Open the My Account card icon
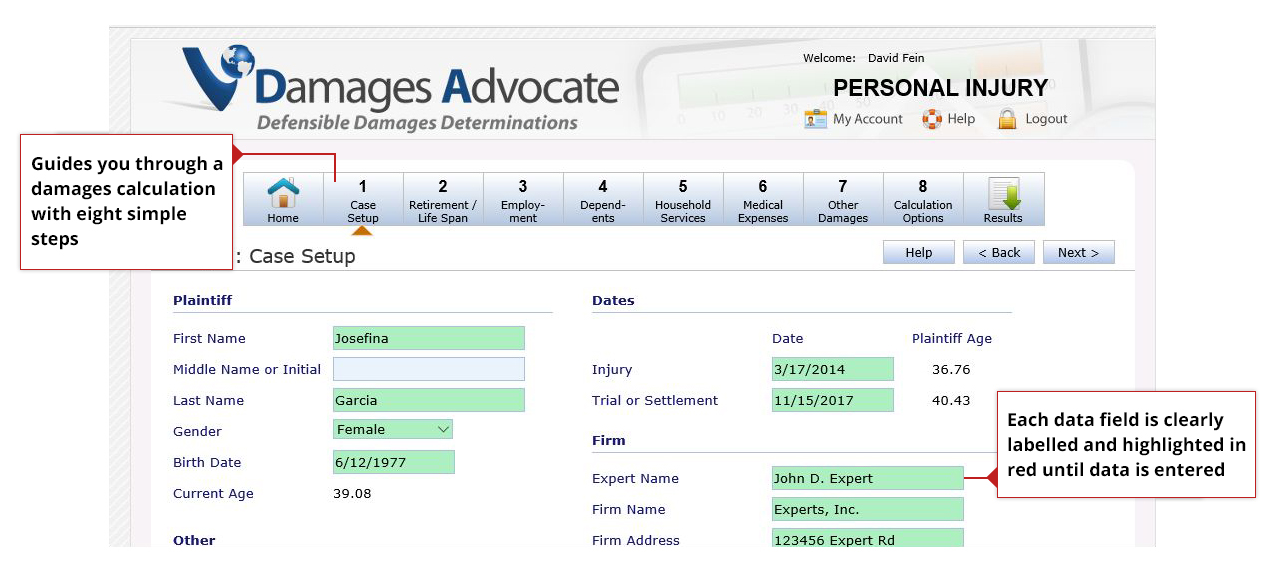This screenshot has width=1275, height=582. [x=816, y=119]
